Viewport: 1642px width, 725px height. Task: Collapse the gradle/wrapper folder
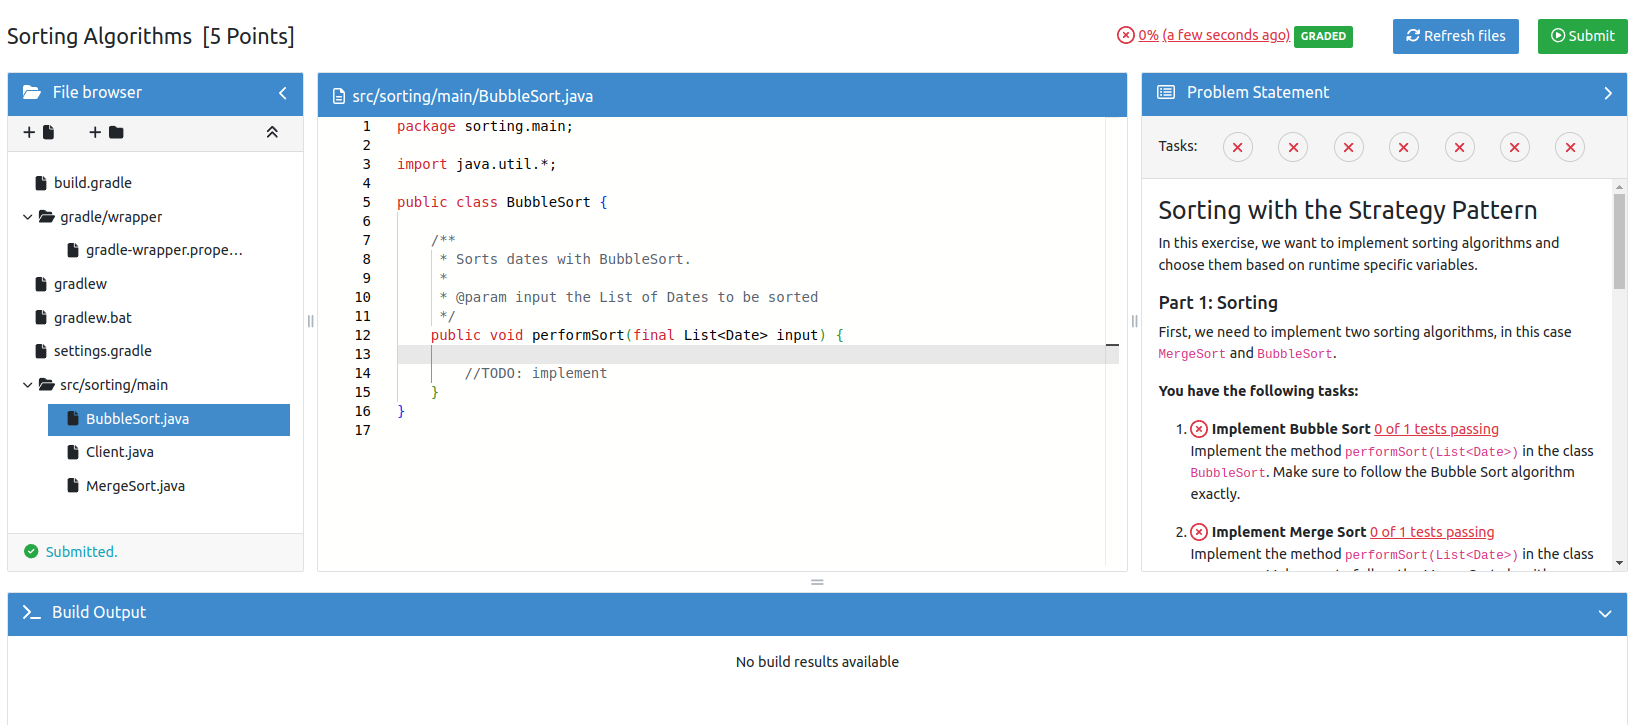coord(28,217)
